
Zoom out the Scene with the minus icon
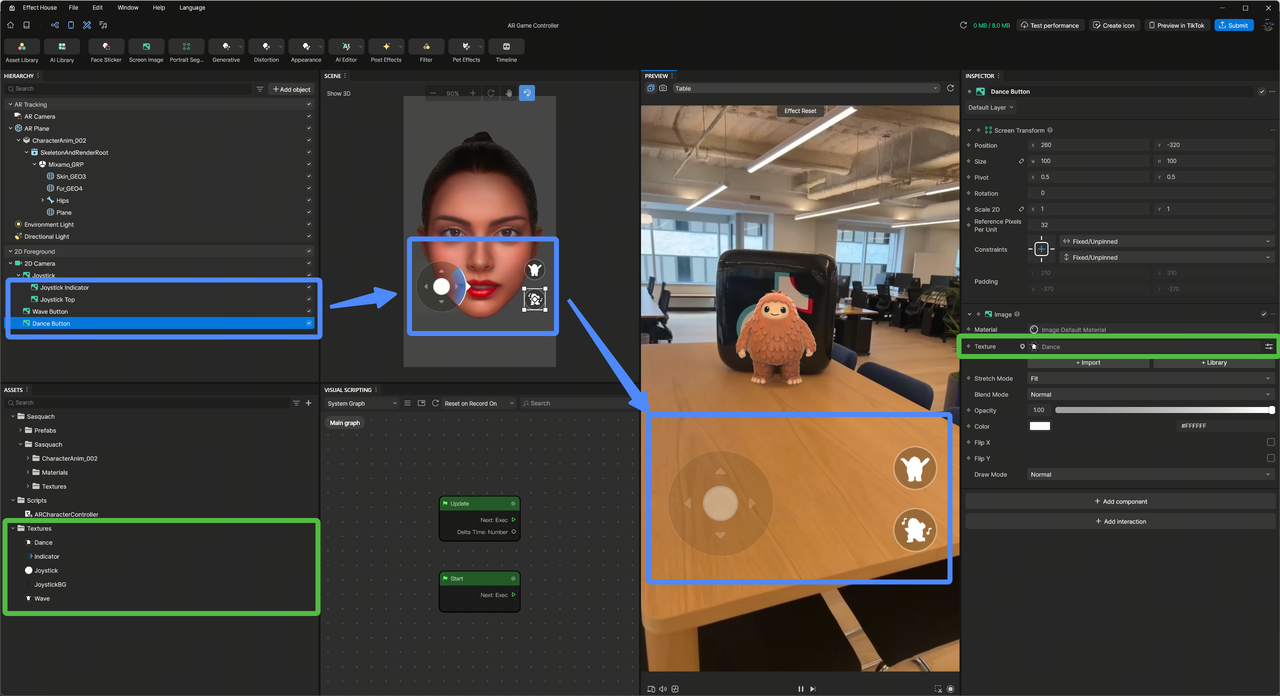click(433, 93)
